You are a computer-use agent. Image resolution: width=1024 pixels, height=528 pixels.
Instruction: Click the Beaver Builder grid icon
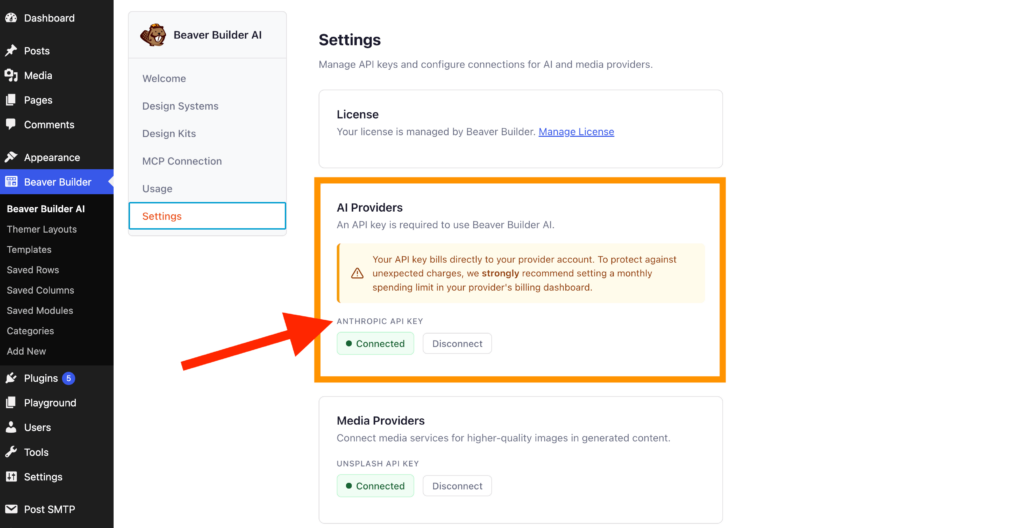pyautogui.click(x=11, y=182)
